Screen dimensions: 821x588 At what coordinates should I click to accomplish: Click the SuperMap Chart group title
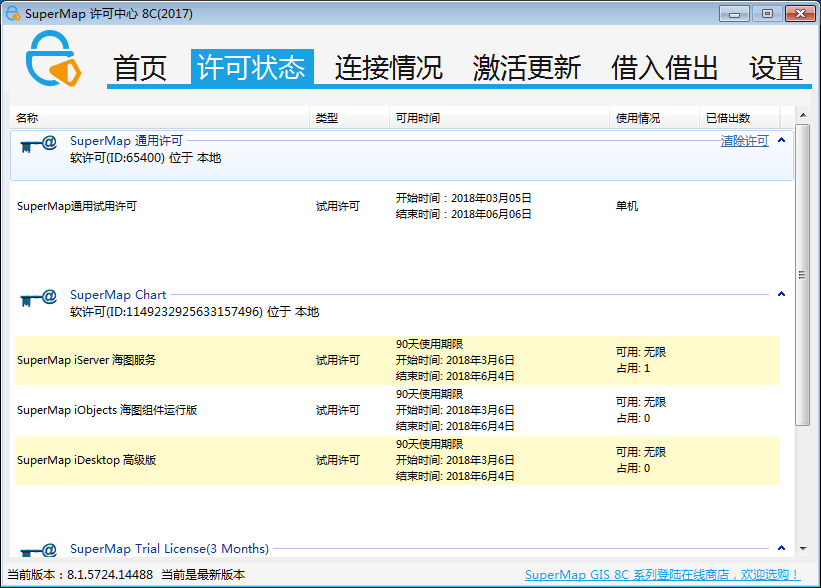(118, 295)
